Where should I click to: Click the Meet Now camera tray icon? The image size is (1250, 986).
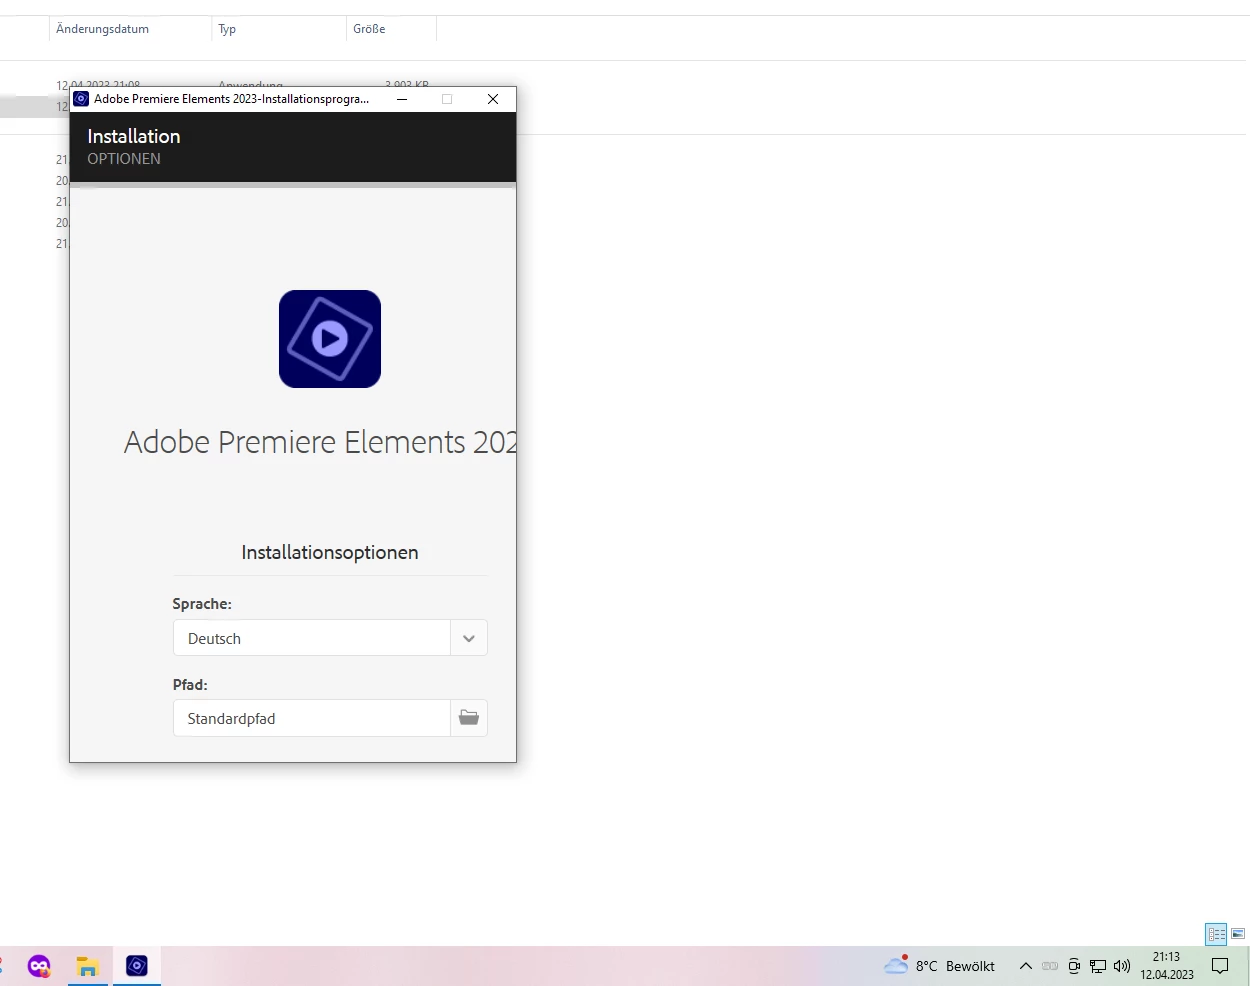[1074, 966]
